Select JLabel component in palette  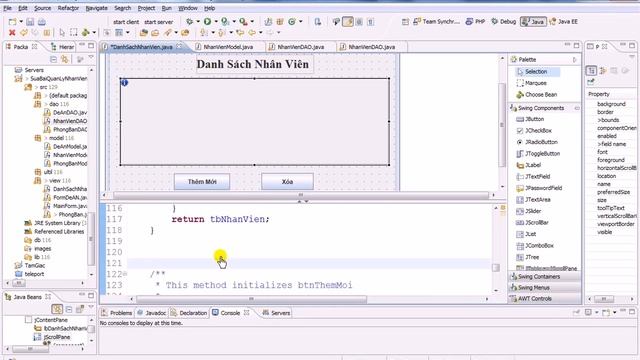tap(529, 165)
